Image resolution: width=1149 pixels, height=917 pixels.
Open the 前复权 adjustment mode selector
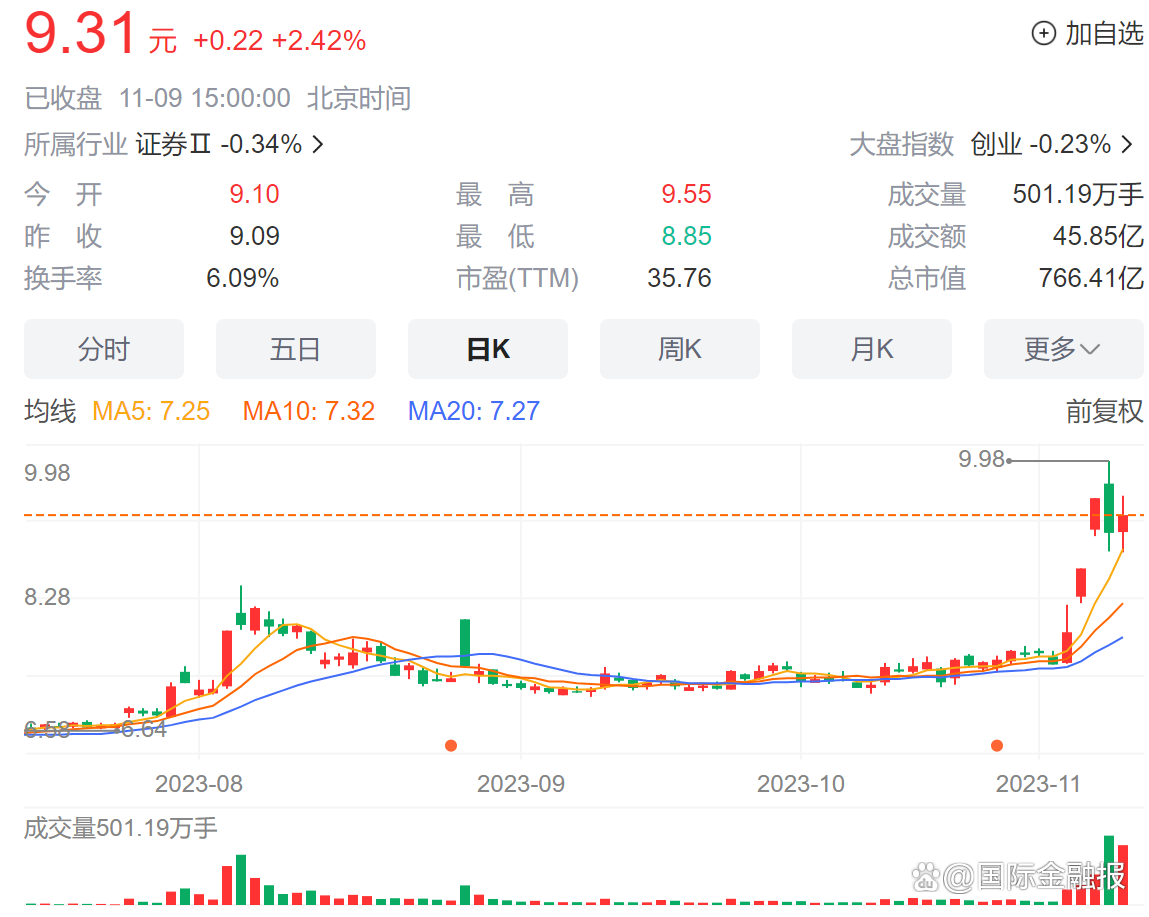(1105, 411)
